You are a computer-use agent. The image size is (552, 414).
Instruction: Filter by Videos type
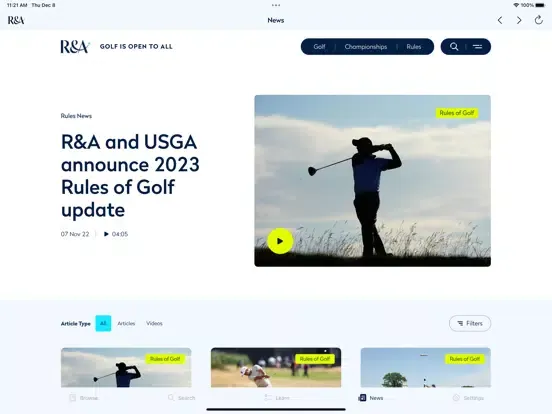tap(154, 323)
